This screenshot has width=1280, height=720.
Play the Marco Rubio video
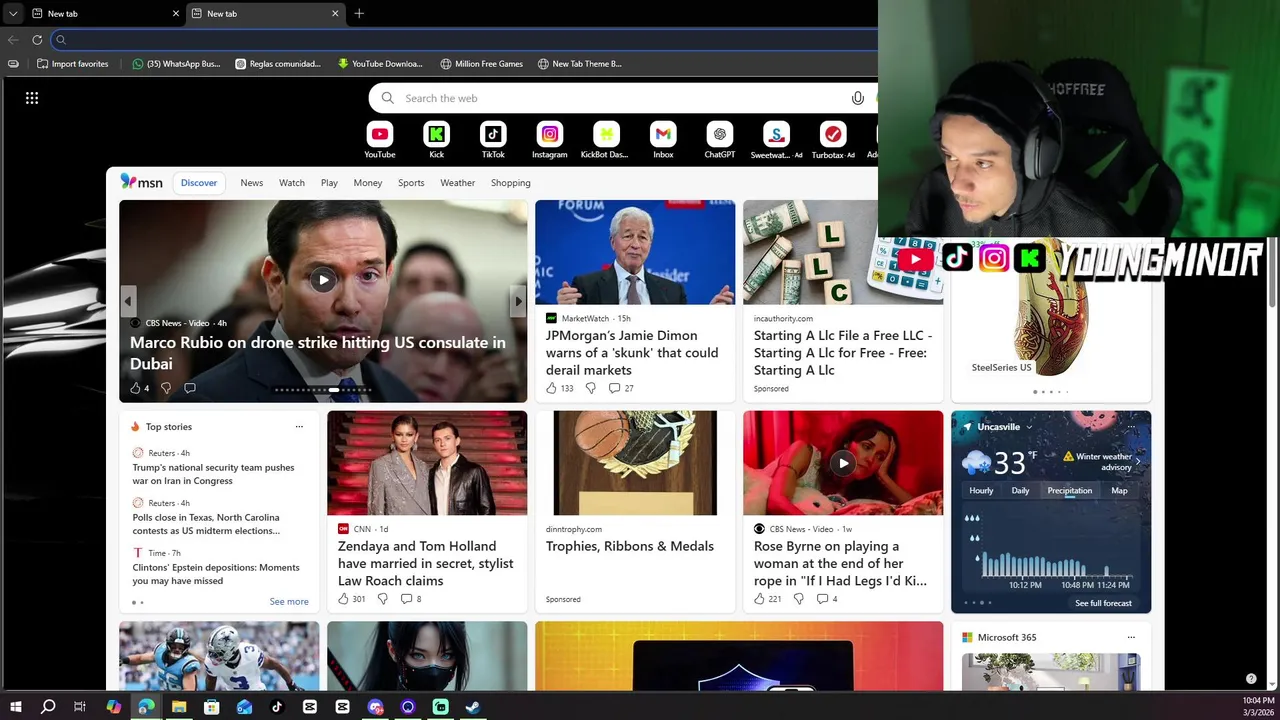(323, 280)
